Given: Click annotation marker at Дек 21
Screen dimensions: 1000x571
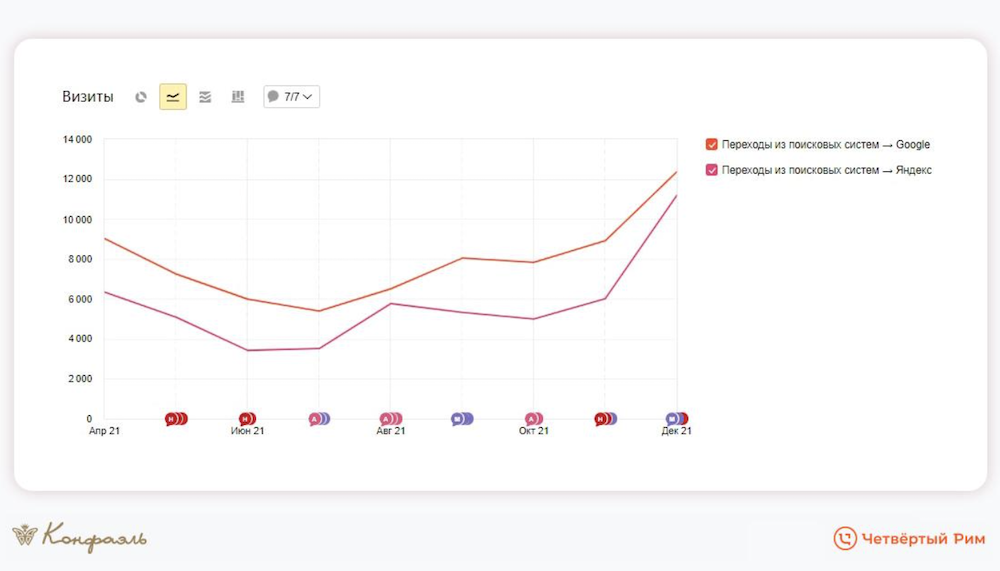Looking at the screenshot, I should pos(674,419).
